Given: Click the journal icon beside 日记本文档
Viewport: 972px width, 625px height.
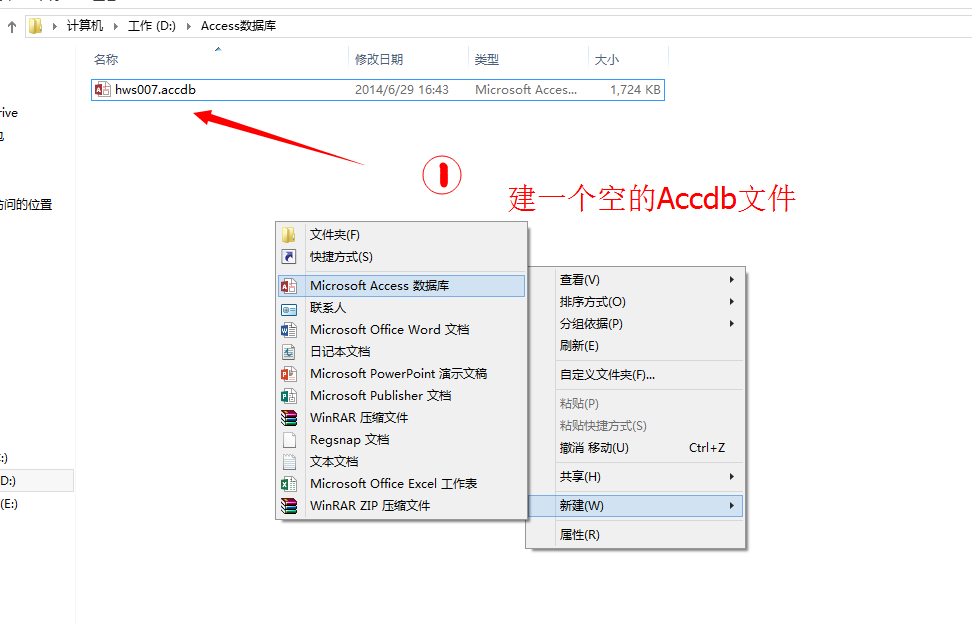Looking at the screenshot, I should (289, 352).
